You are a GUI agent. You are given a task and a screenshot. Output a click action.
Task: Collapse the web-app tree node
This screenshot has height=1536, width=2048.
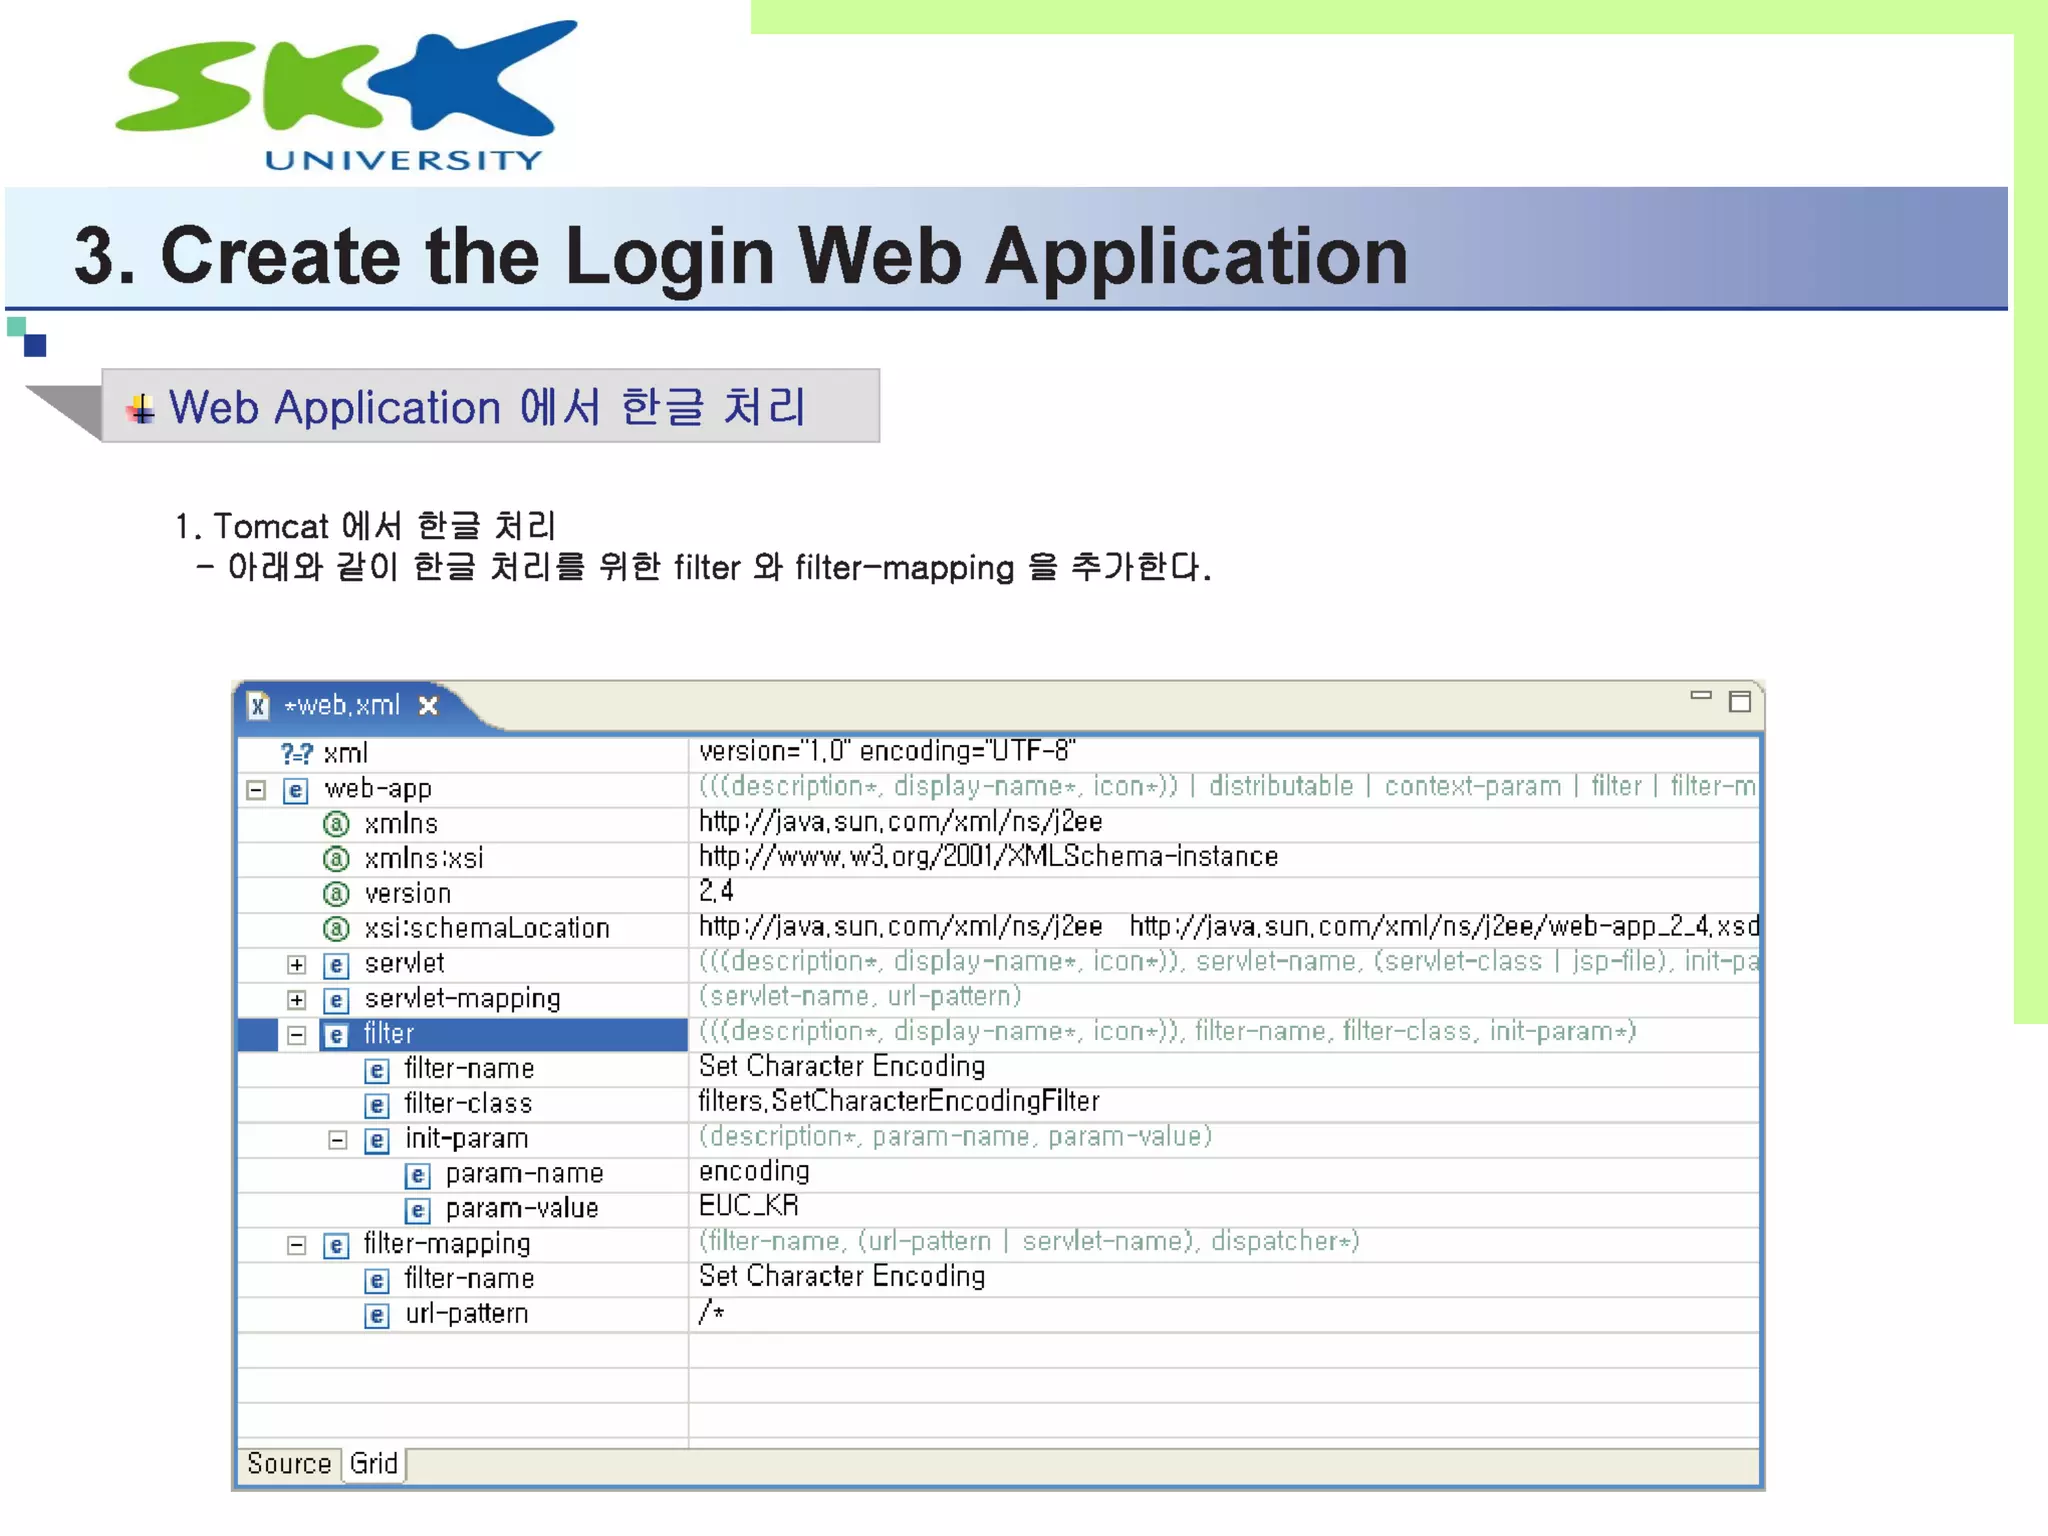click(x=256, y=791)
